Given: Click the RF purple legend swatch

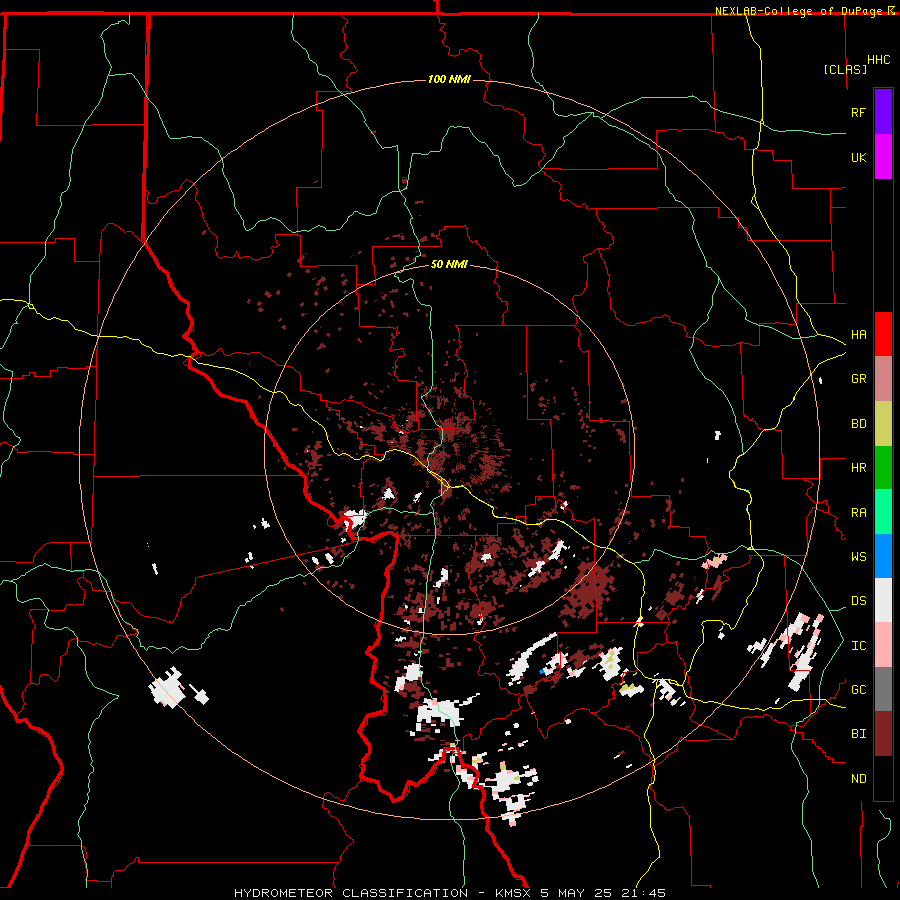Looking at the screenshot, I should point(883,112).
